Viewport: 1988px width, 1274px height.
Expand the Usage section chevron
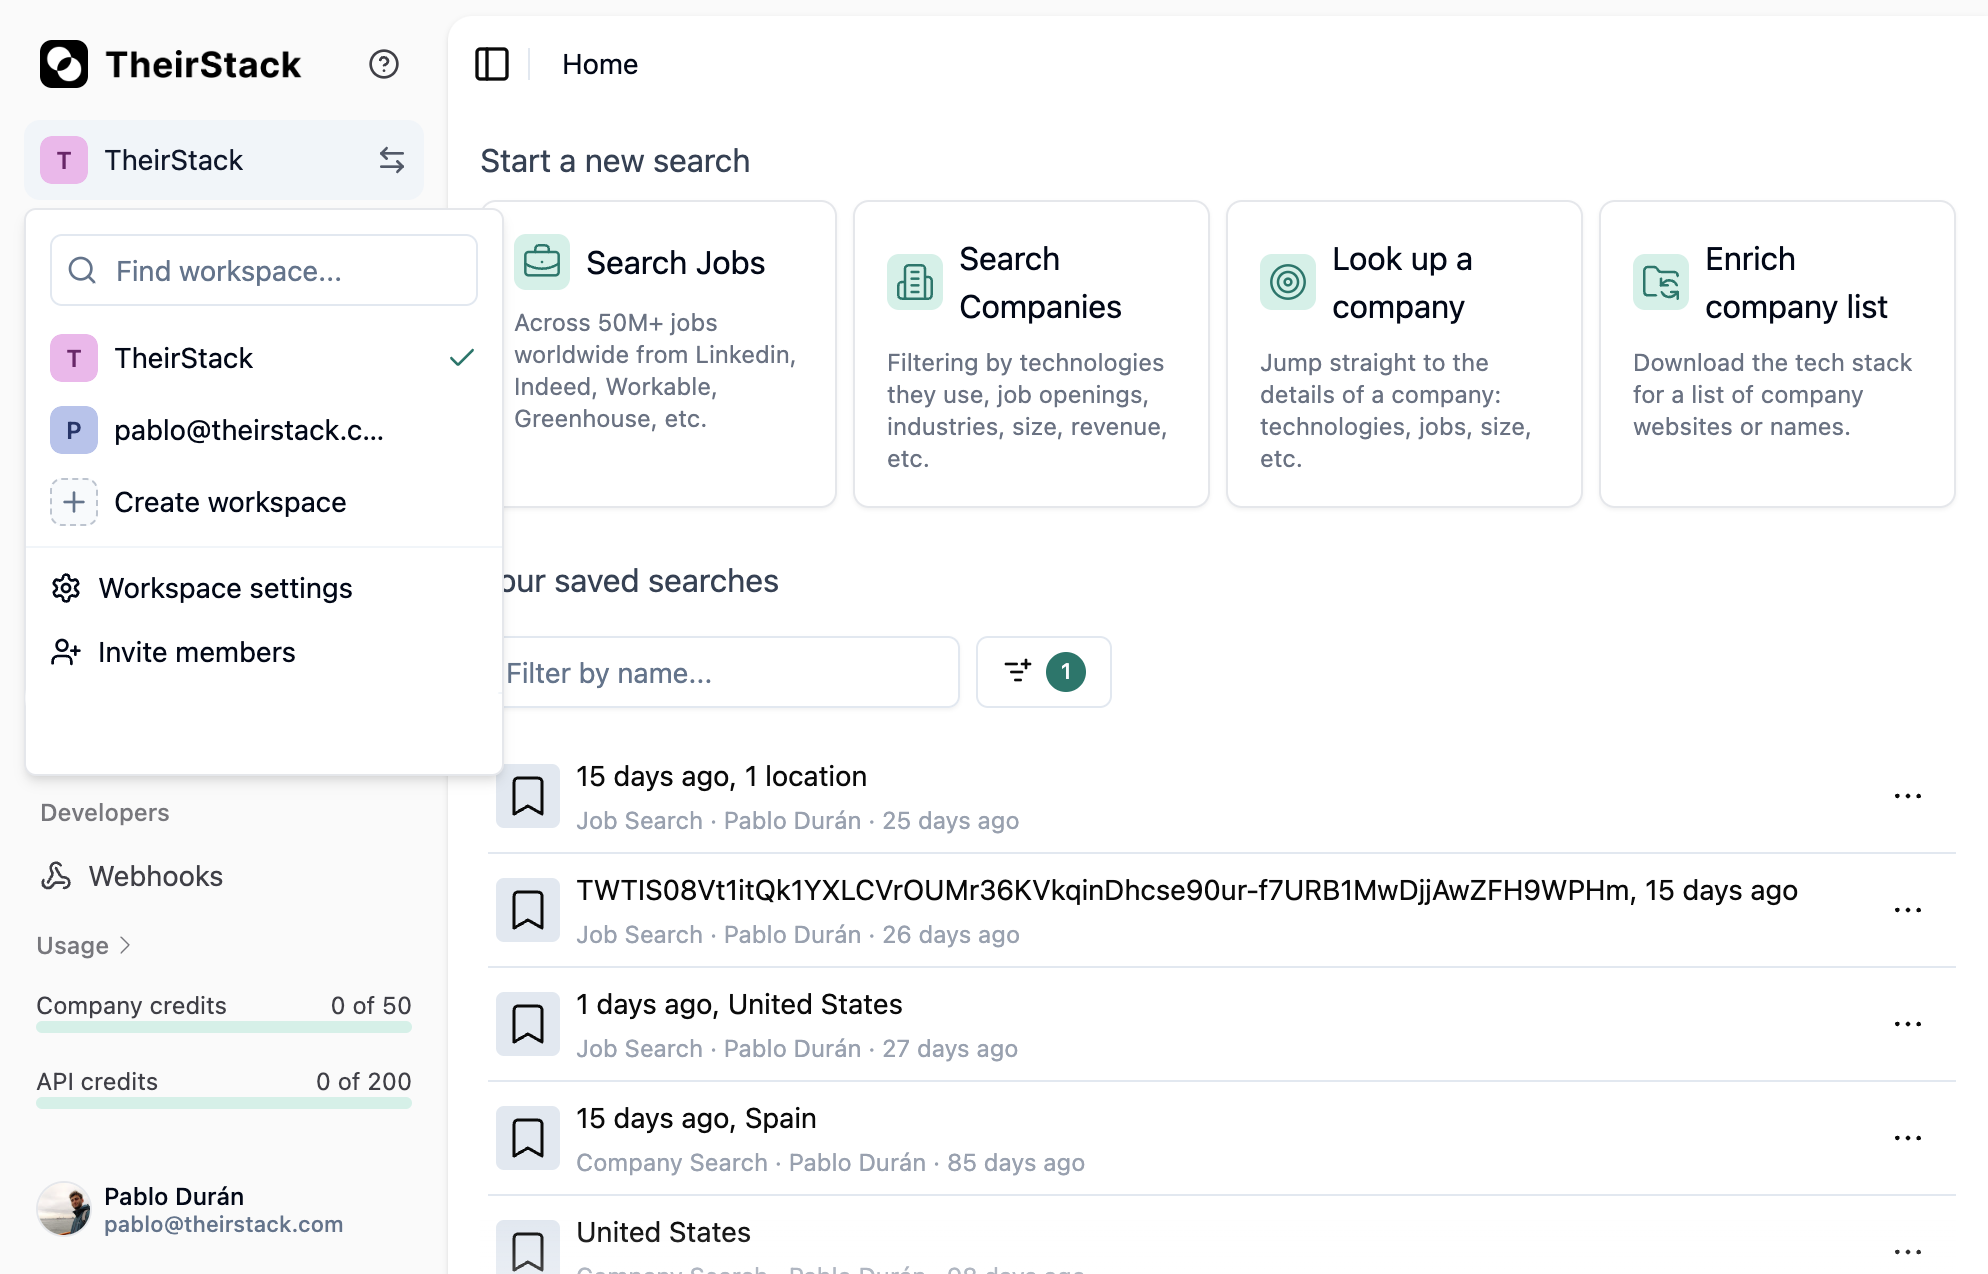(125, 945)
